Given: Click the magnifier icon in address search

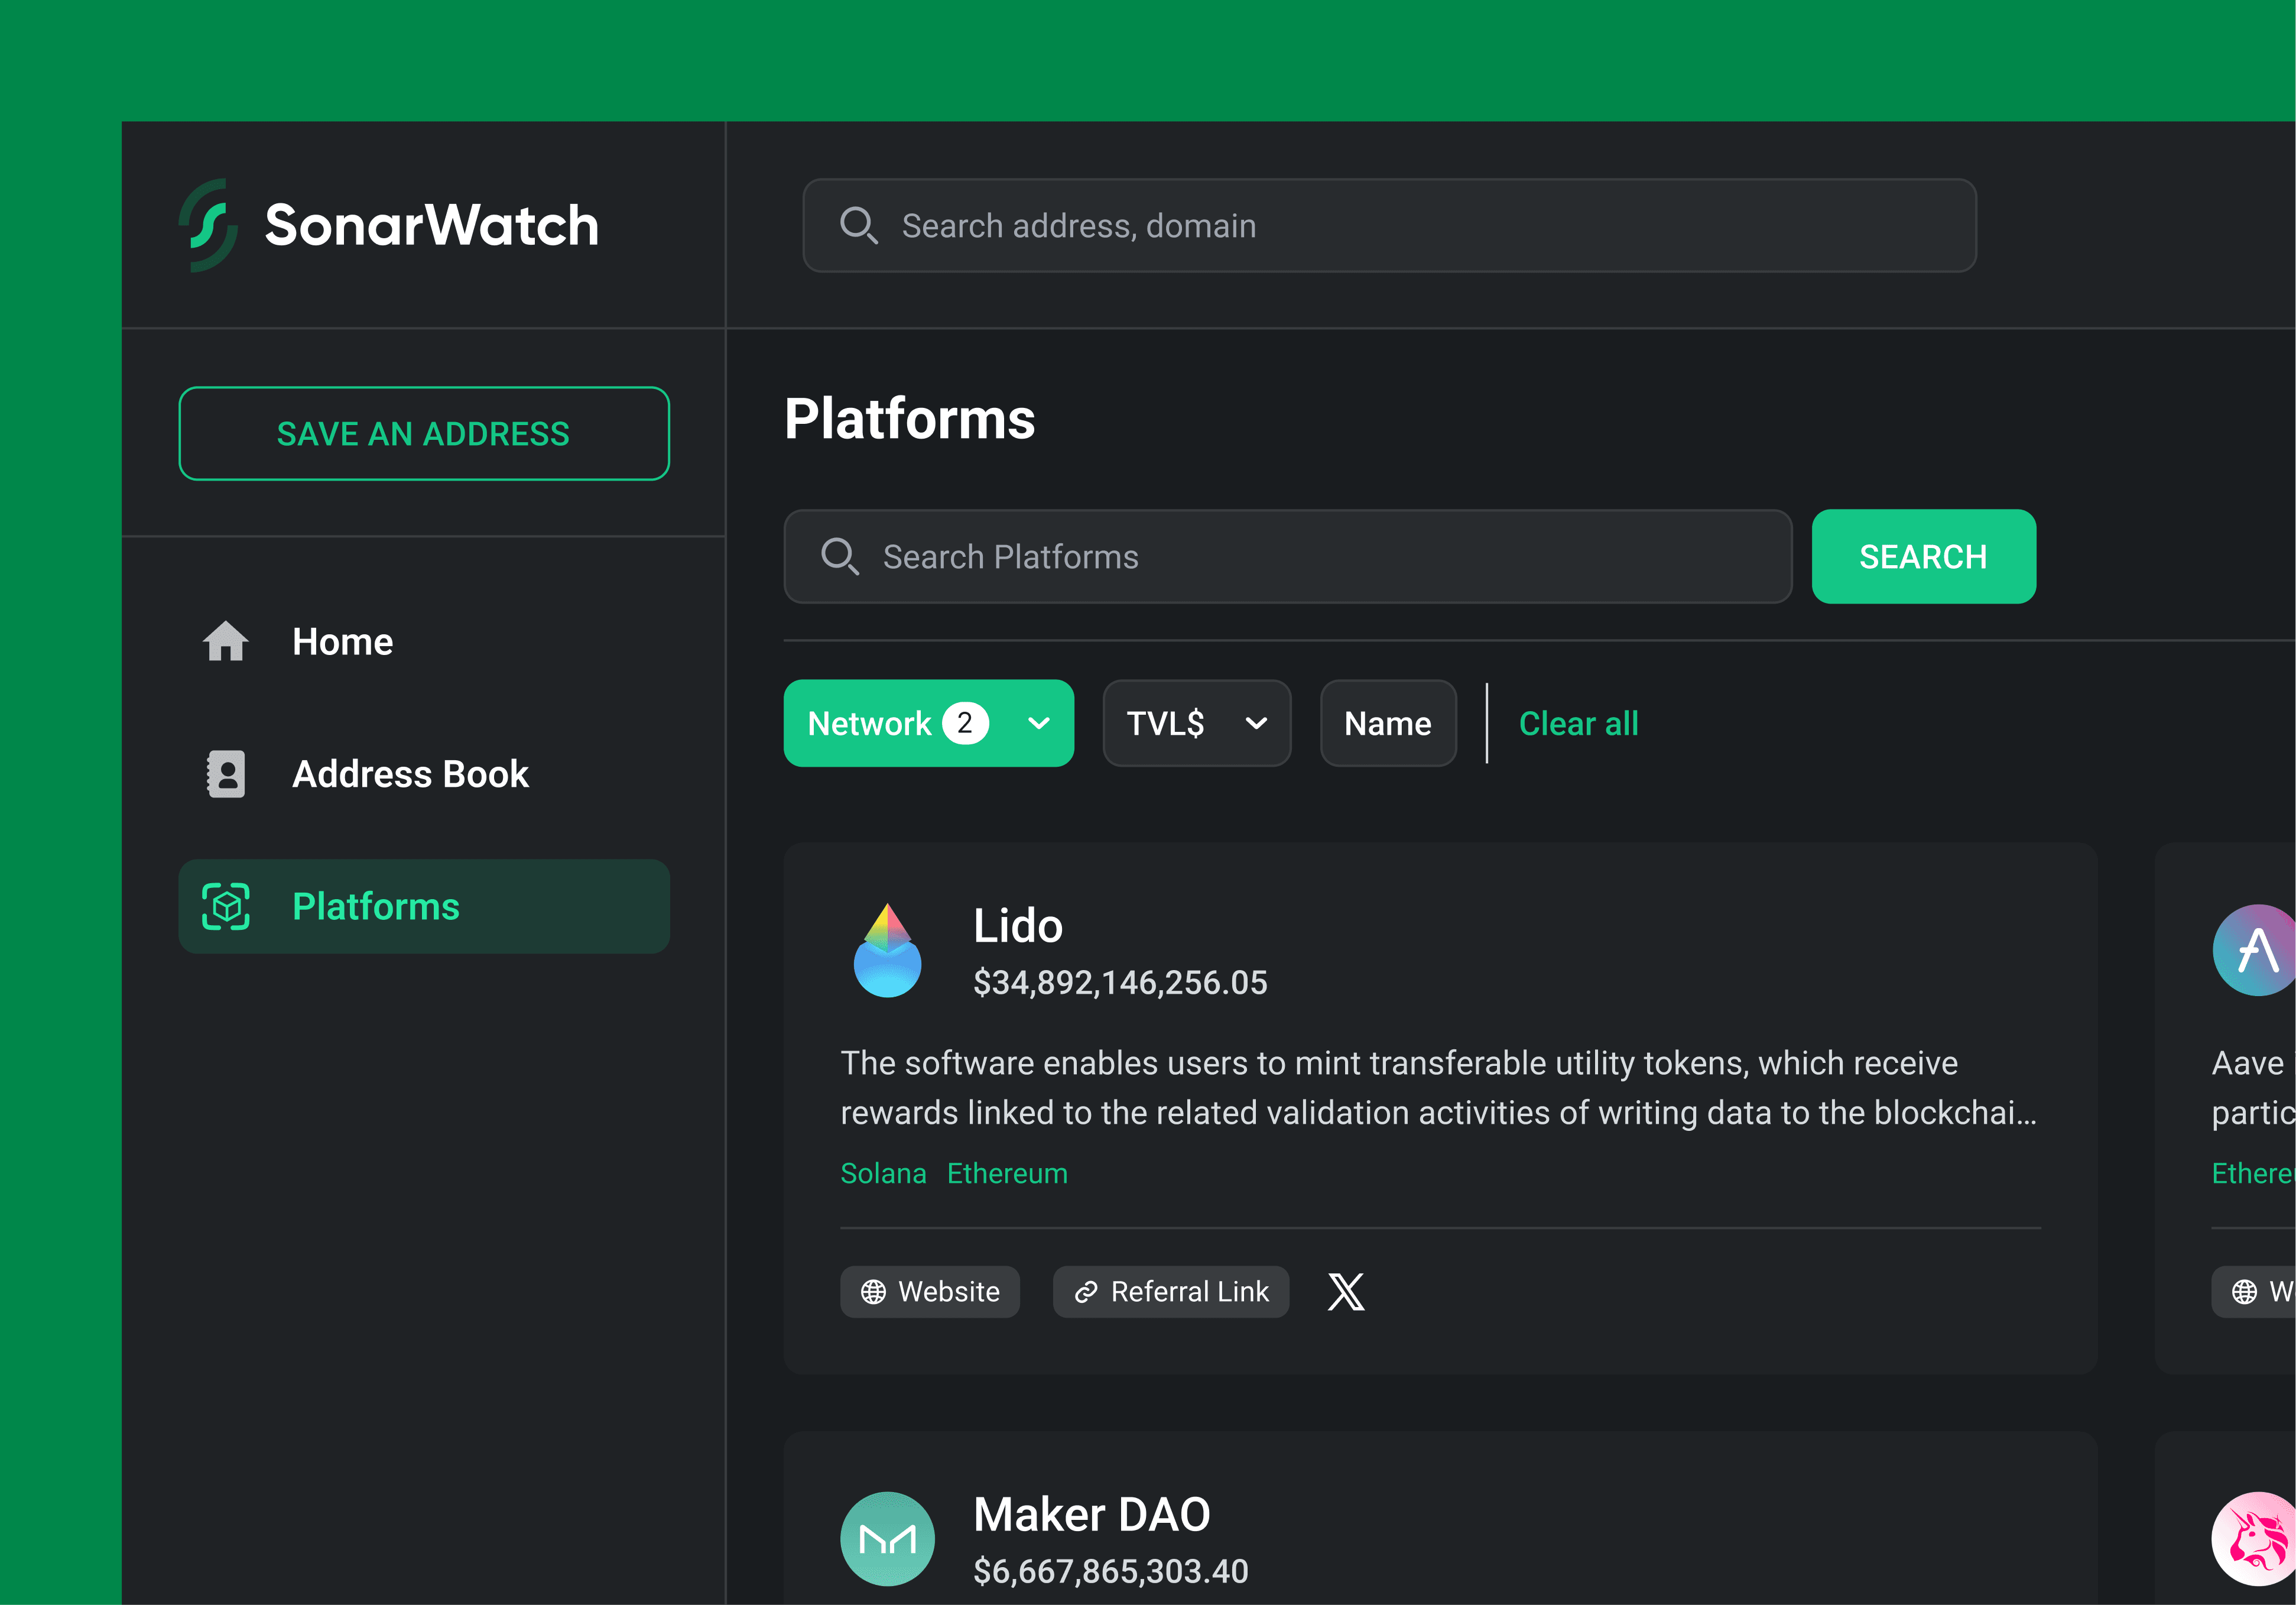Looking at the screenshot, I should [x=858, y=226].
